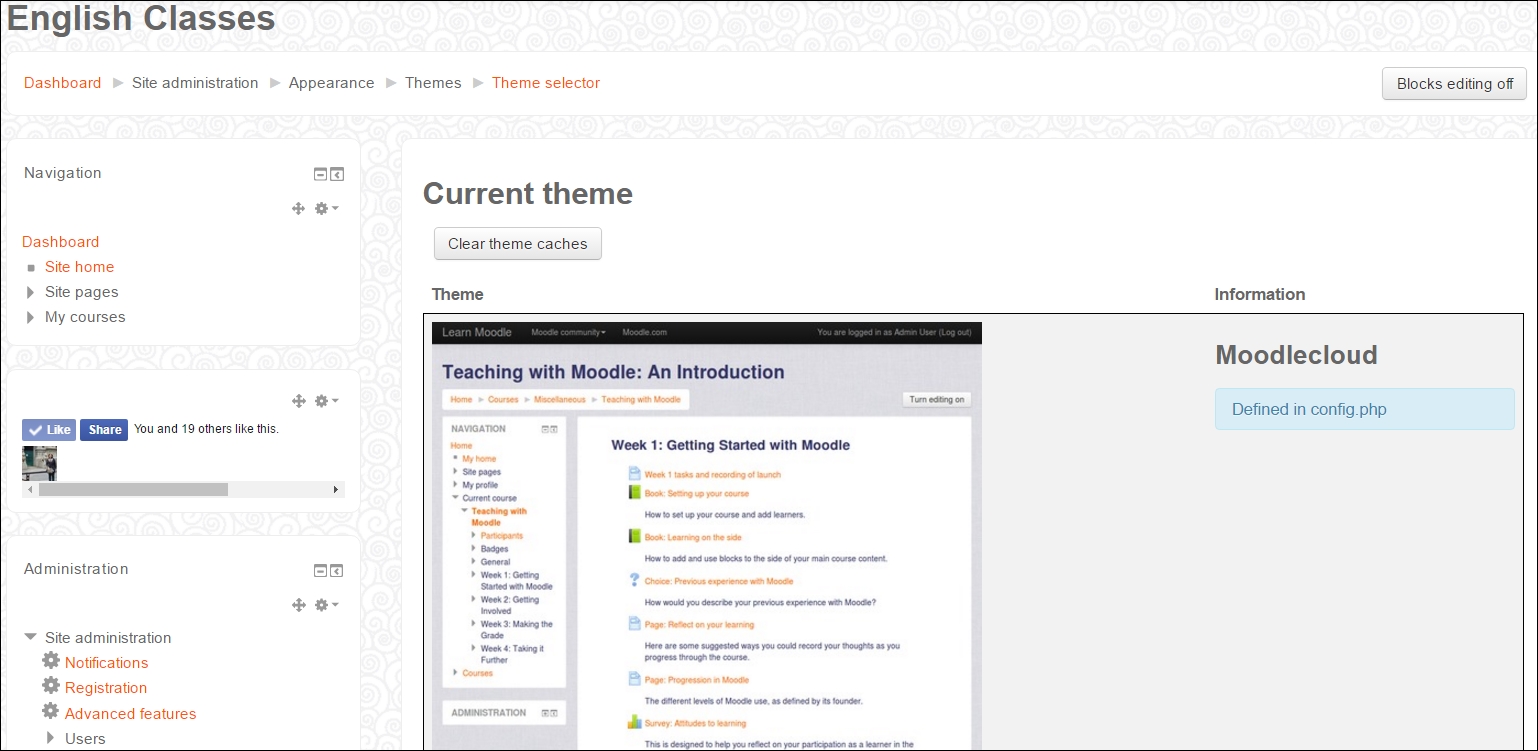
Task: Click the Navigation block title
Action: pyautogui.click(x=63, y=173)
